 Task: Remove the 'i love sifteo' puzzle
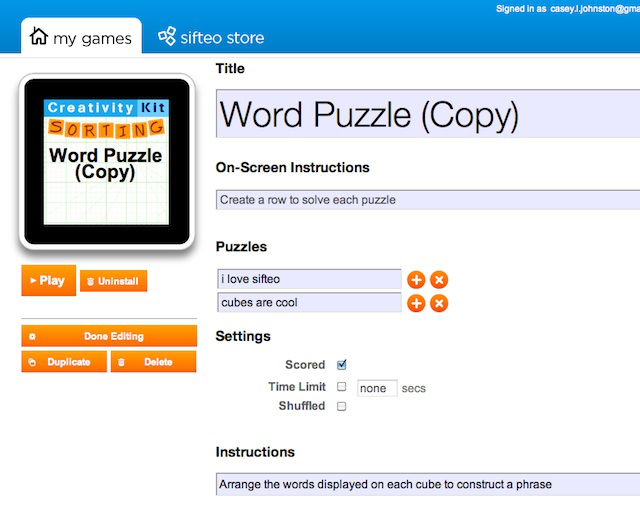[439, 280]
